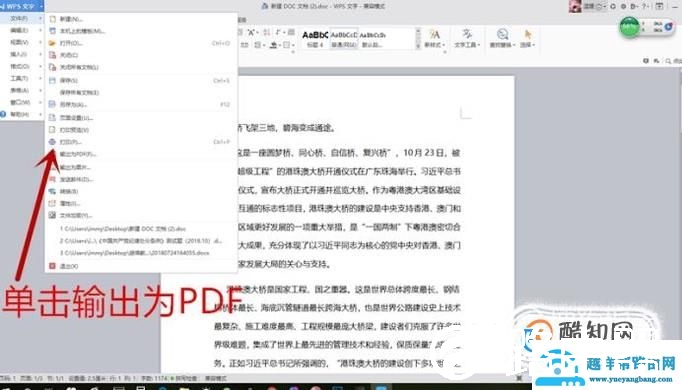
Task: Click the send mail icon in File menu
Action: [x=53, y=179]
